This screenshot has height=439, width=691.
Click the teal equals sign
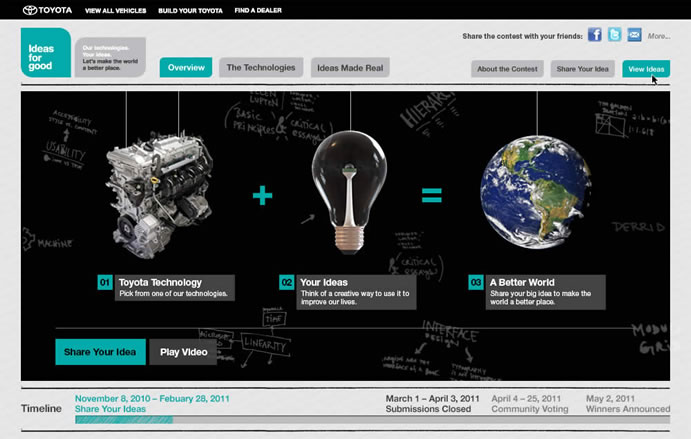coord(431,195)
